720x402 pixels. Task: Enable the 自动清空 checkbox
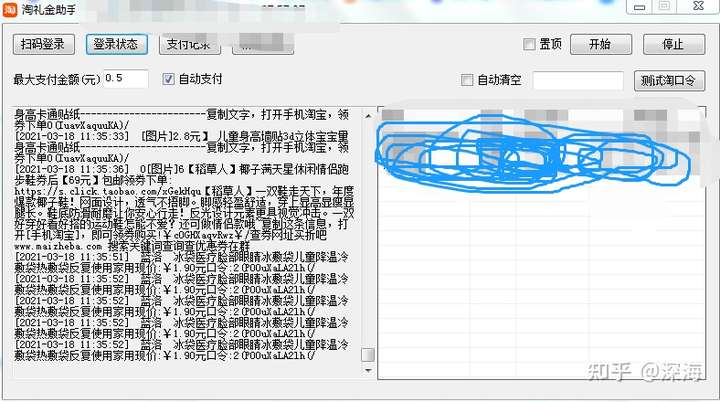[x=467, y=80]
